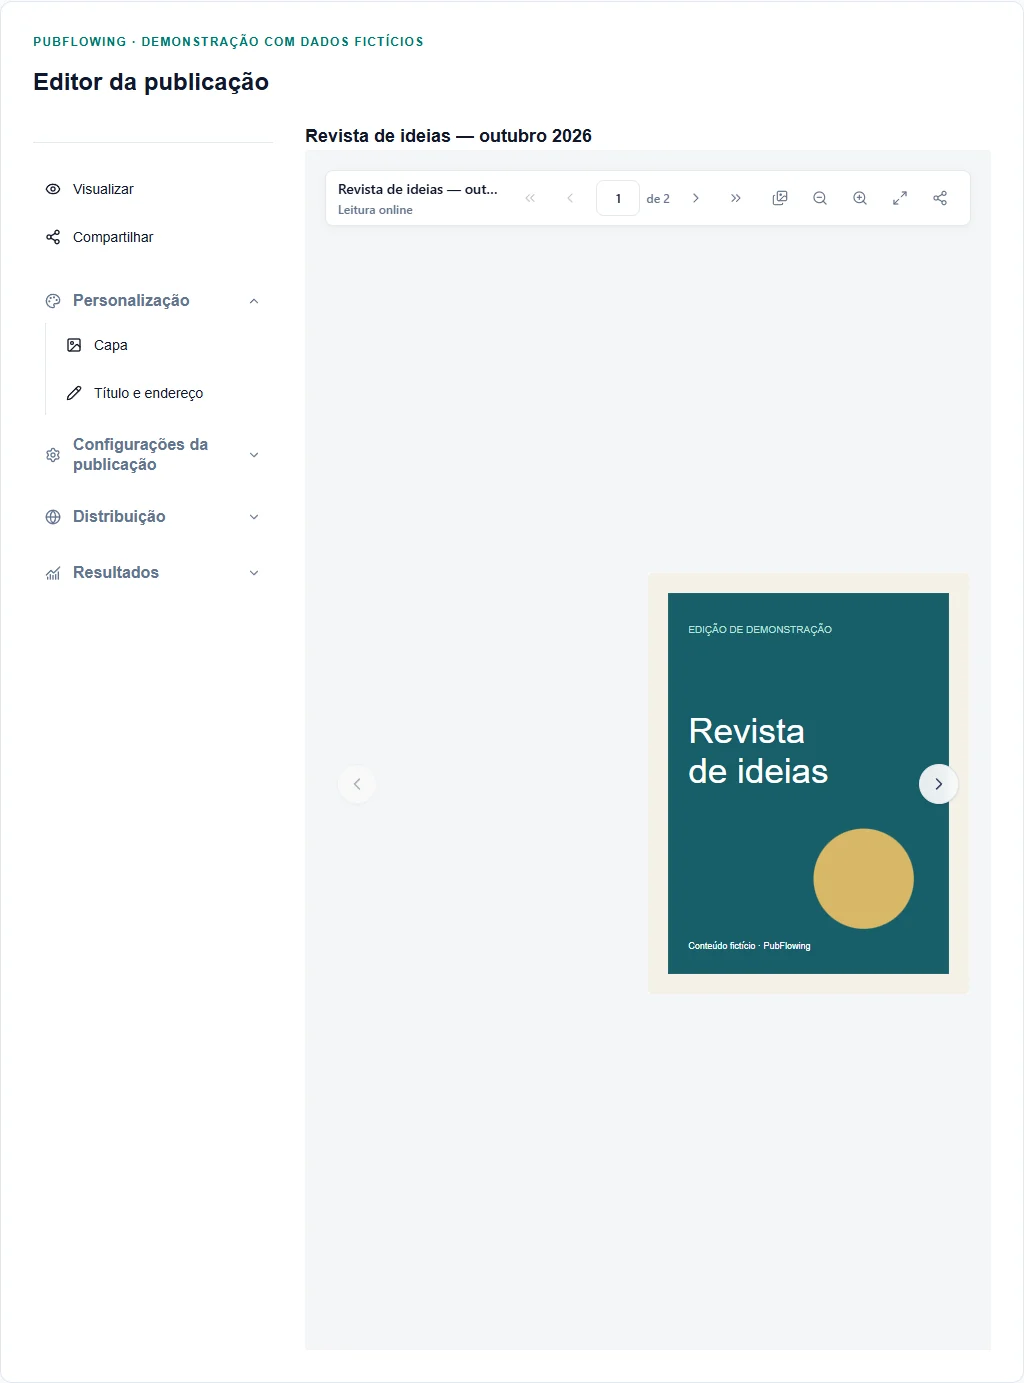The height and width of the screenshot is (1383, 1024).
Task: Click the eye icon beside Visualizar
Action: (x=53, y=189)
